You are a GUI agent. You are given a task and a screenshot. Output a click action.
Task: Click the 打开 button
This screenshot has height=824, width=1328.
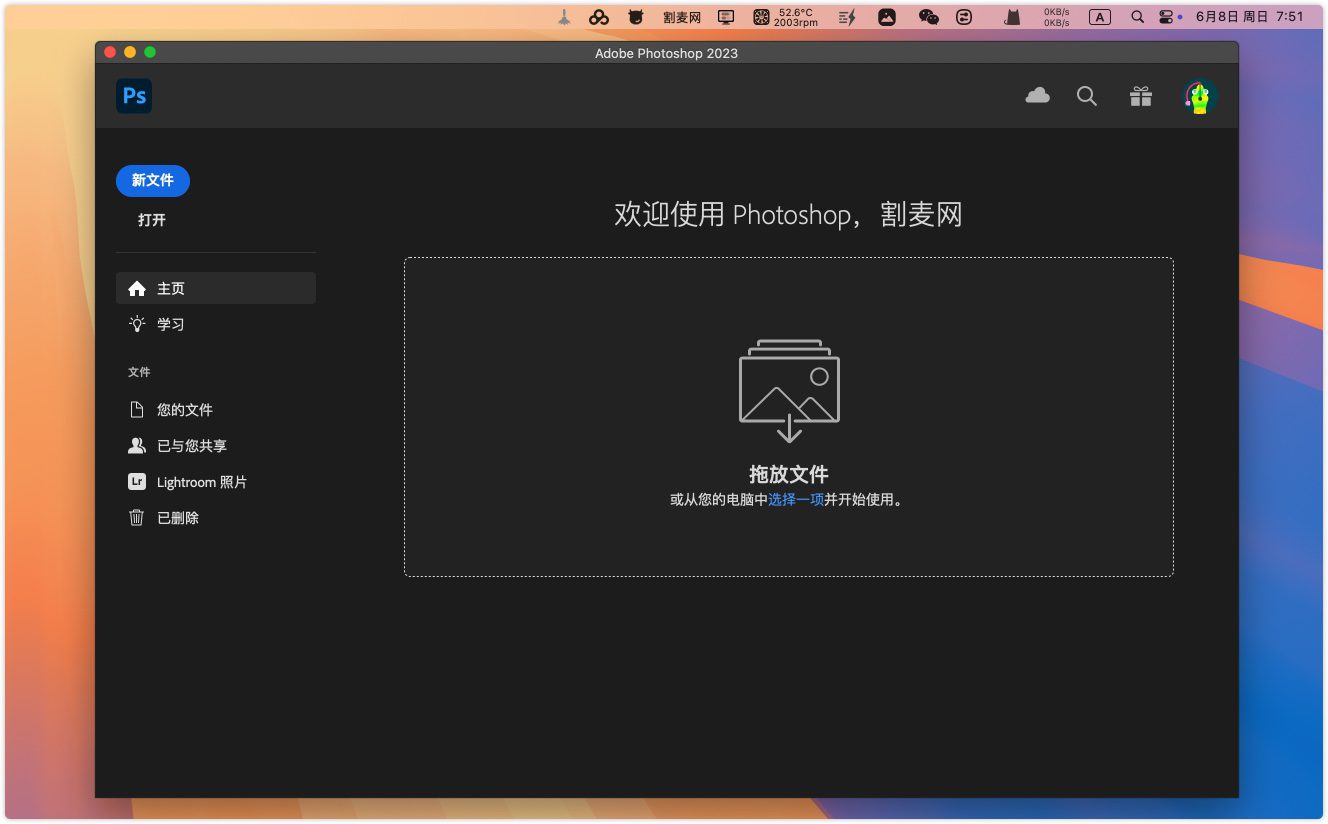point(152,220)
